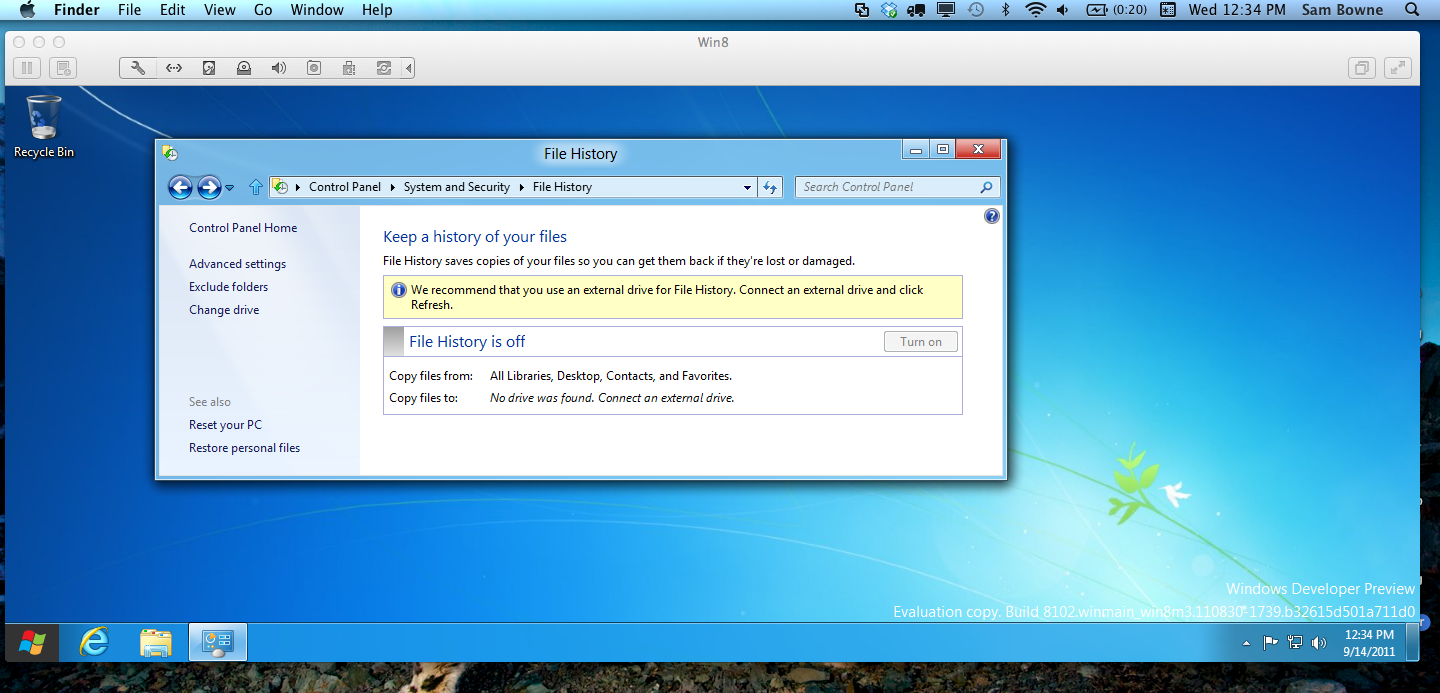Click the Bluetooth menu bar icon
Viewport: 1440px width, 693px height.
point(1006,10)
